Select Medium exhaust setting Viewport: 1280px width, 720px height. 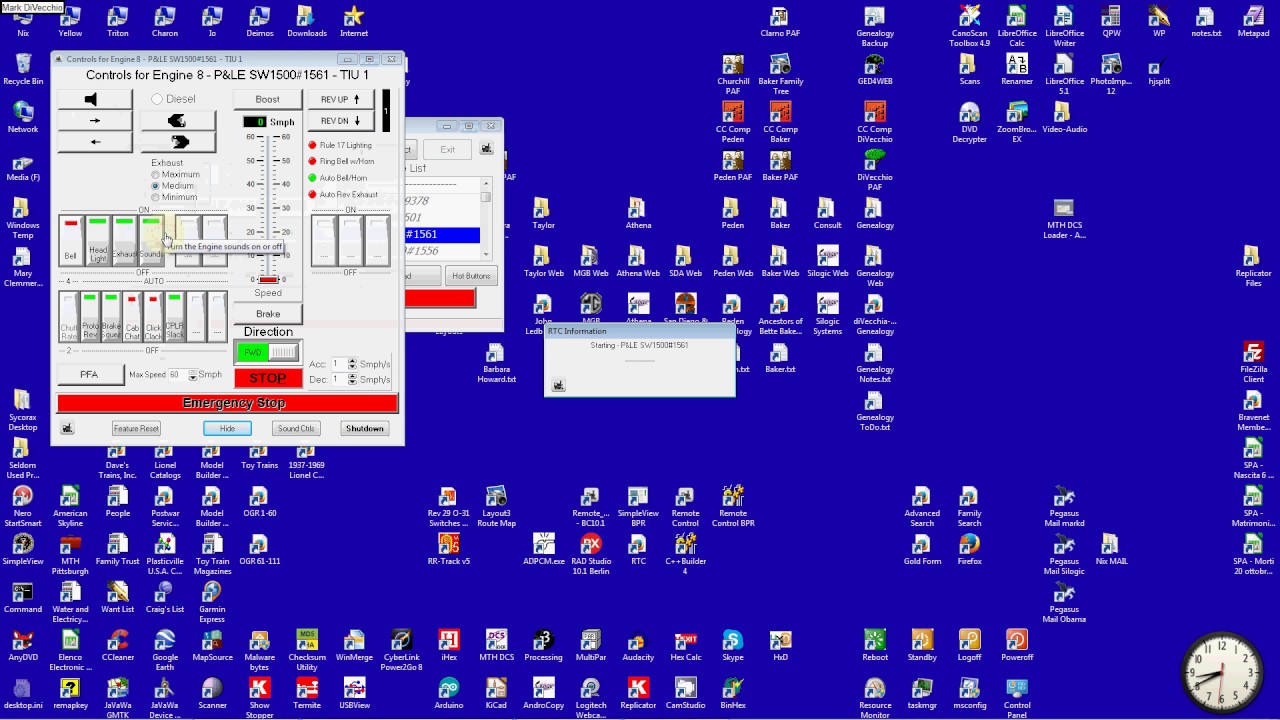click(173, 186)
